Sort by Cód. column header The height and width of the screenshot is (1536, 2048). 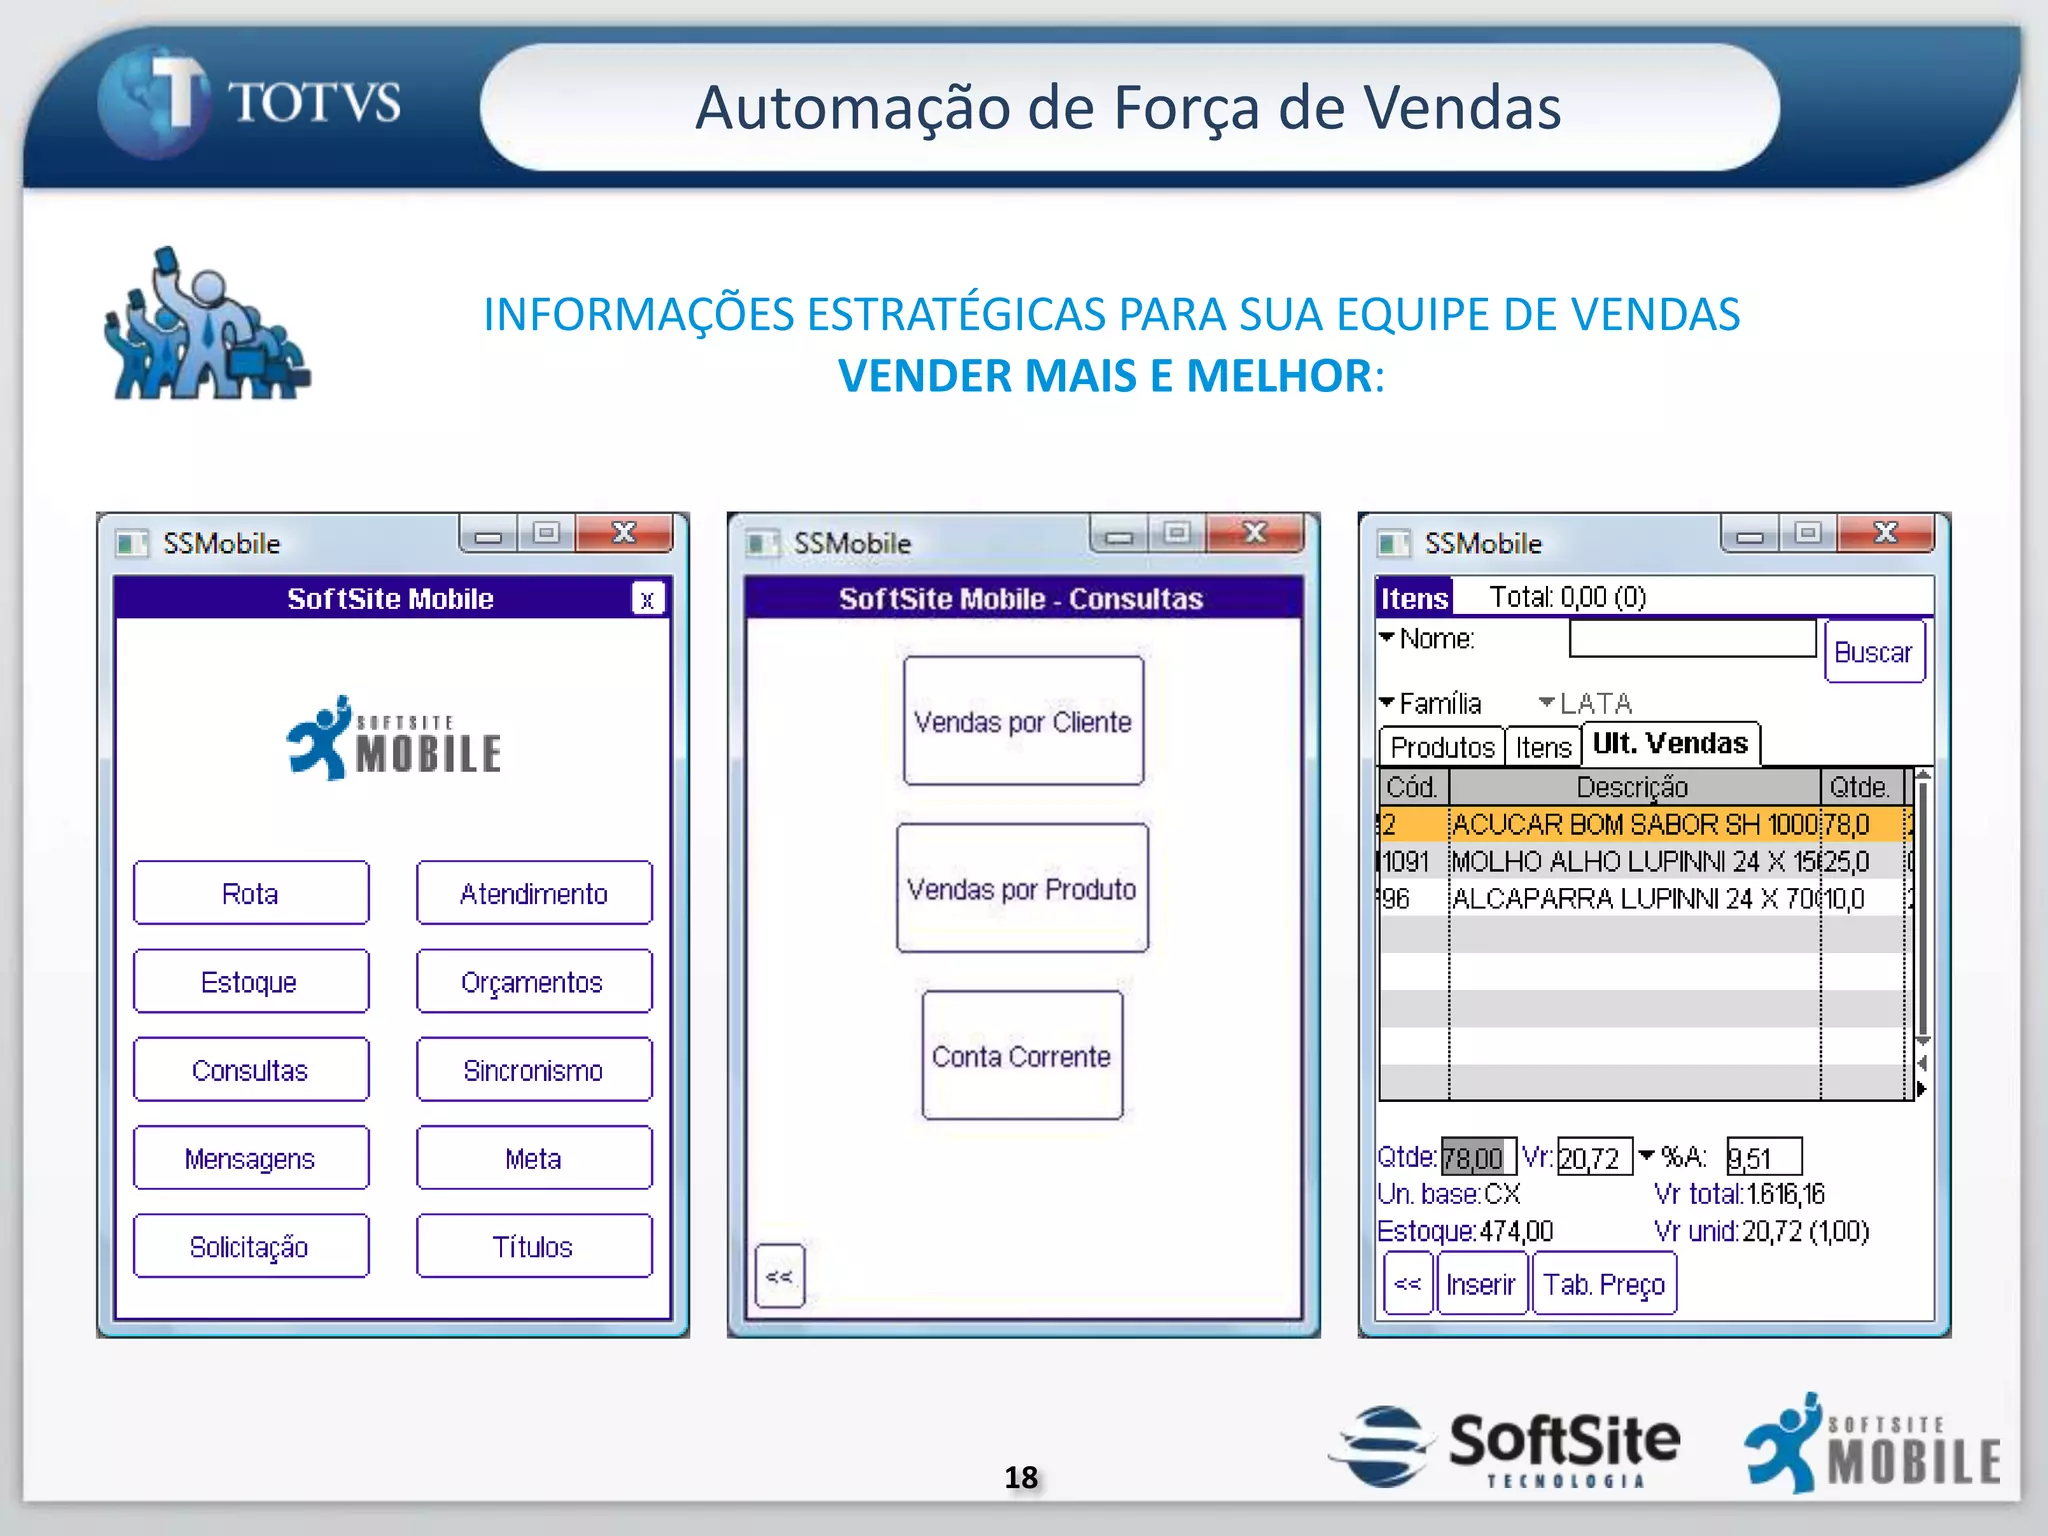pos(1413,787)
